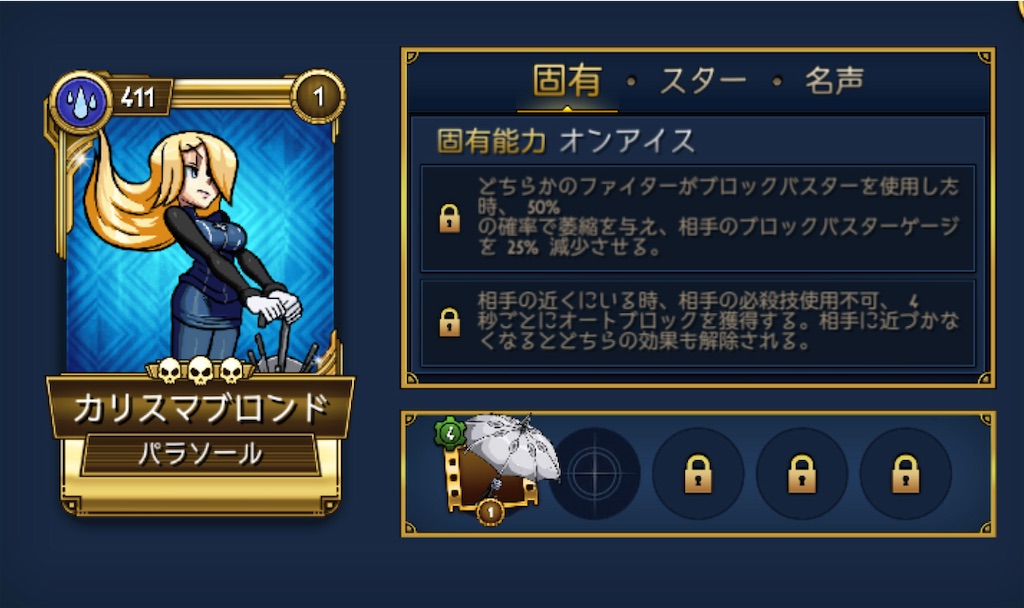
Task: Click lock icon on second ability
Action: click(x=449, y=322)
